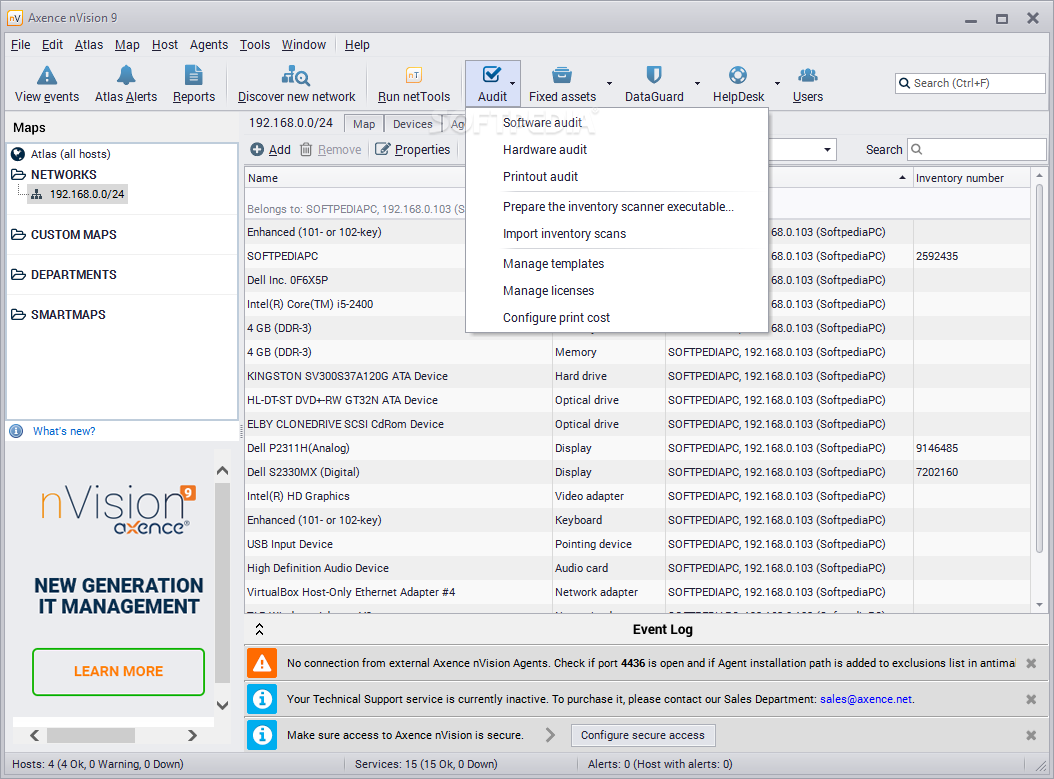Open Properties of selected asset

click(412, 149)
